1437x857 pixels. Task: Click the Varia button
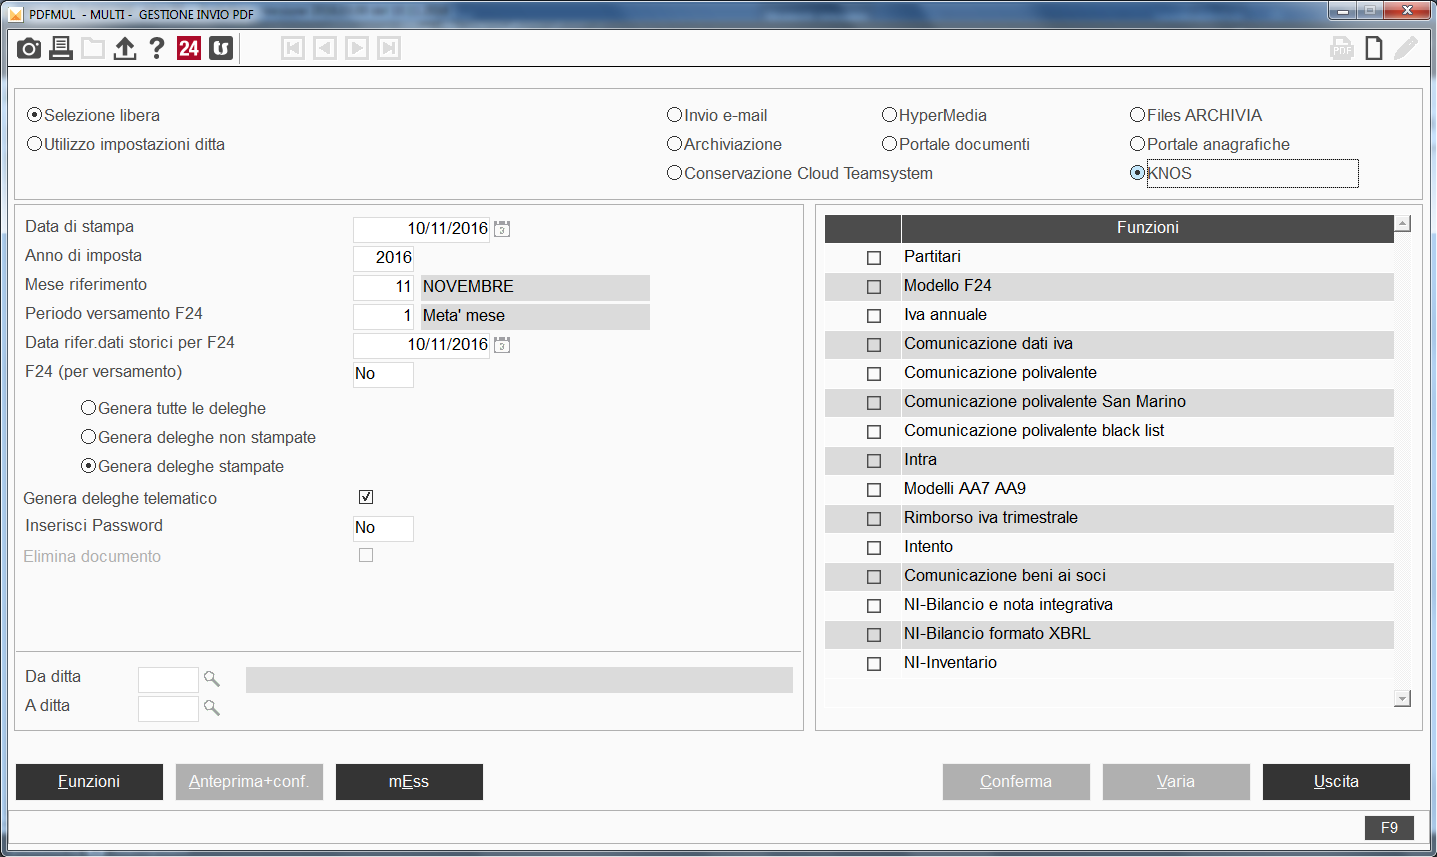click(1176, 782)
